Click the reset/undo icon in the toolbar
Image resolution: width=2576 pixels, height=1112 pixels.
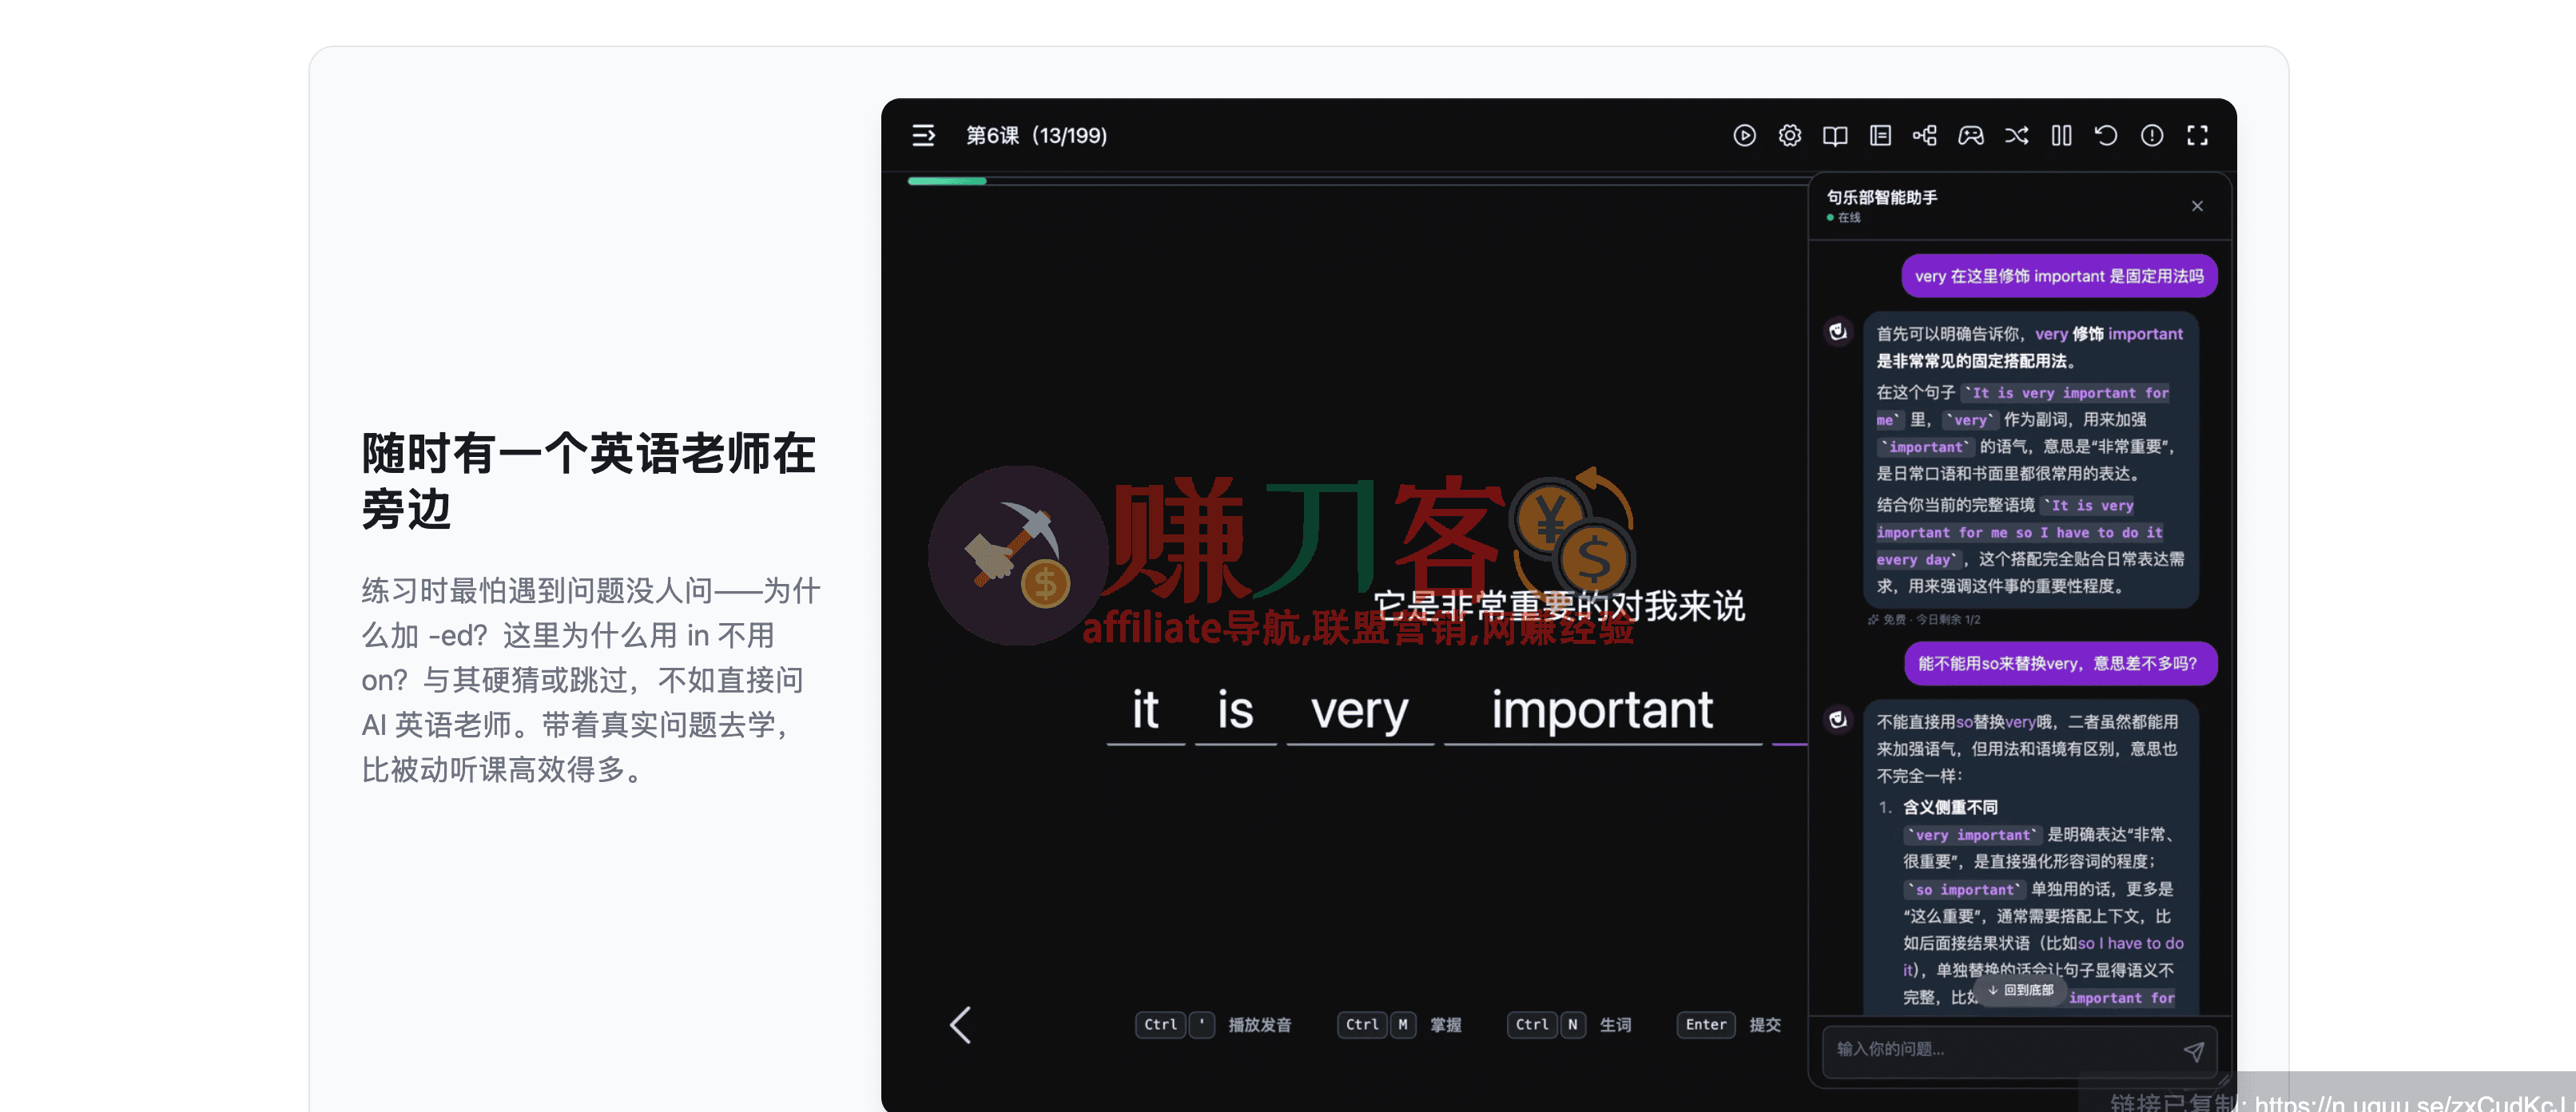pyautogui.click(x=2107, y=135)
